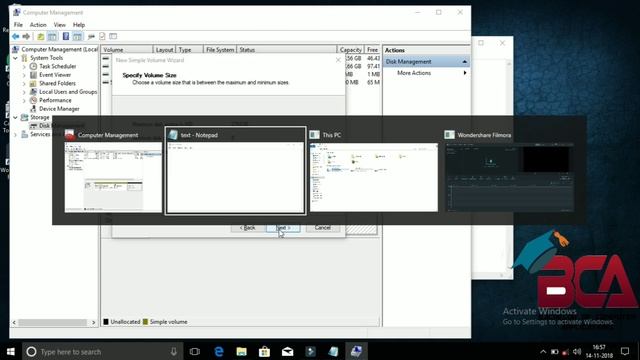The width and height of the screenshot is (640, 360).
Task: Click the Status column header
Action: click(287, 50)
